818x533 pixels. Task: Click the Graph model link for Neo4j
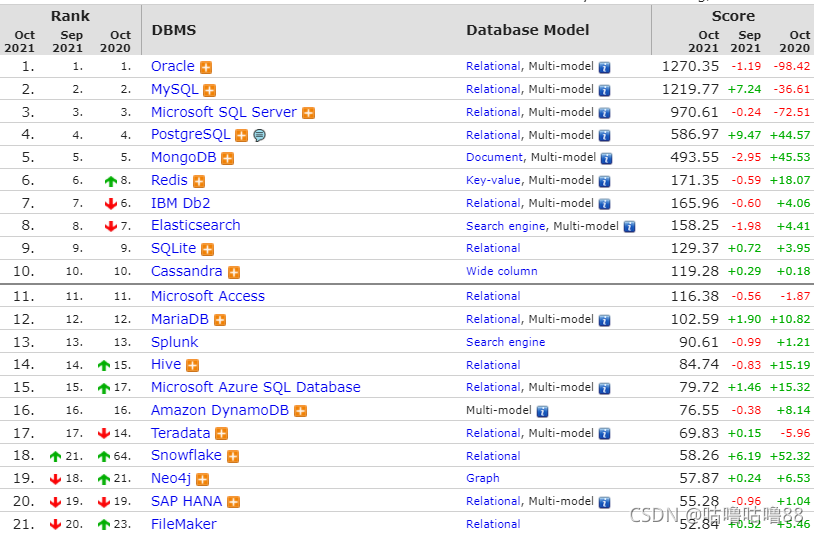[483, 478]
